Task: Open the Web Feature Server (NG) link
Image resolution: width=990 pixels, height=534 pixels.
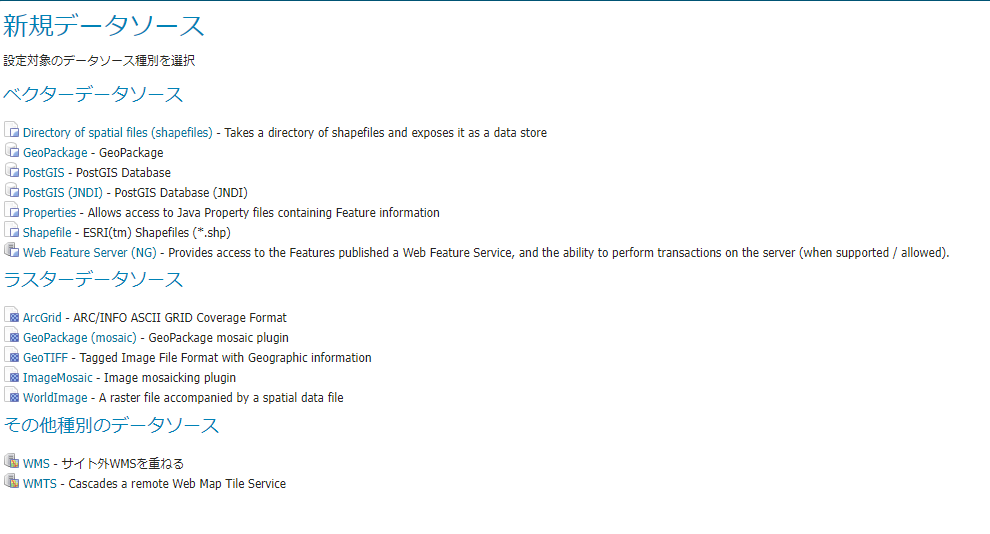Action: pos(90,253)
